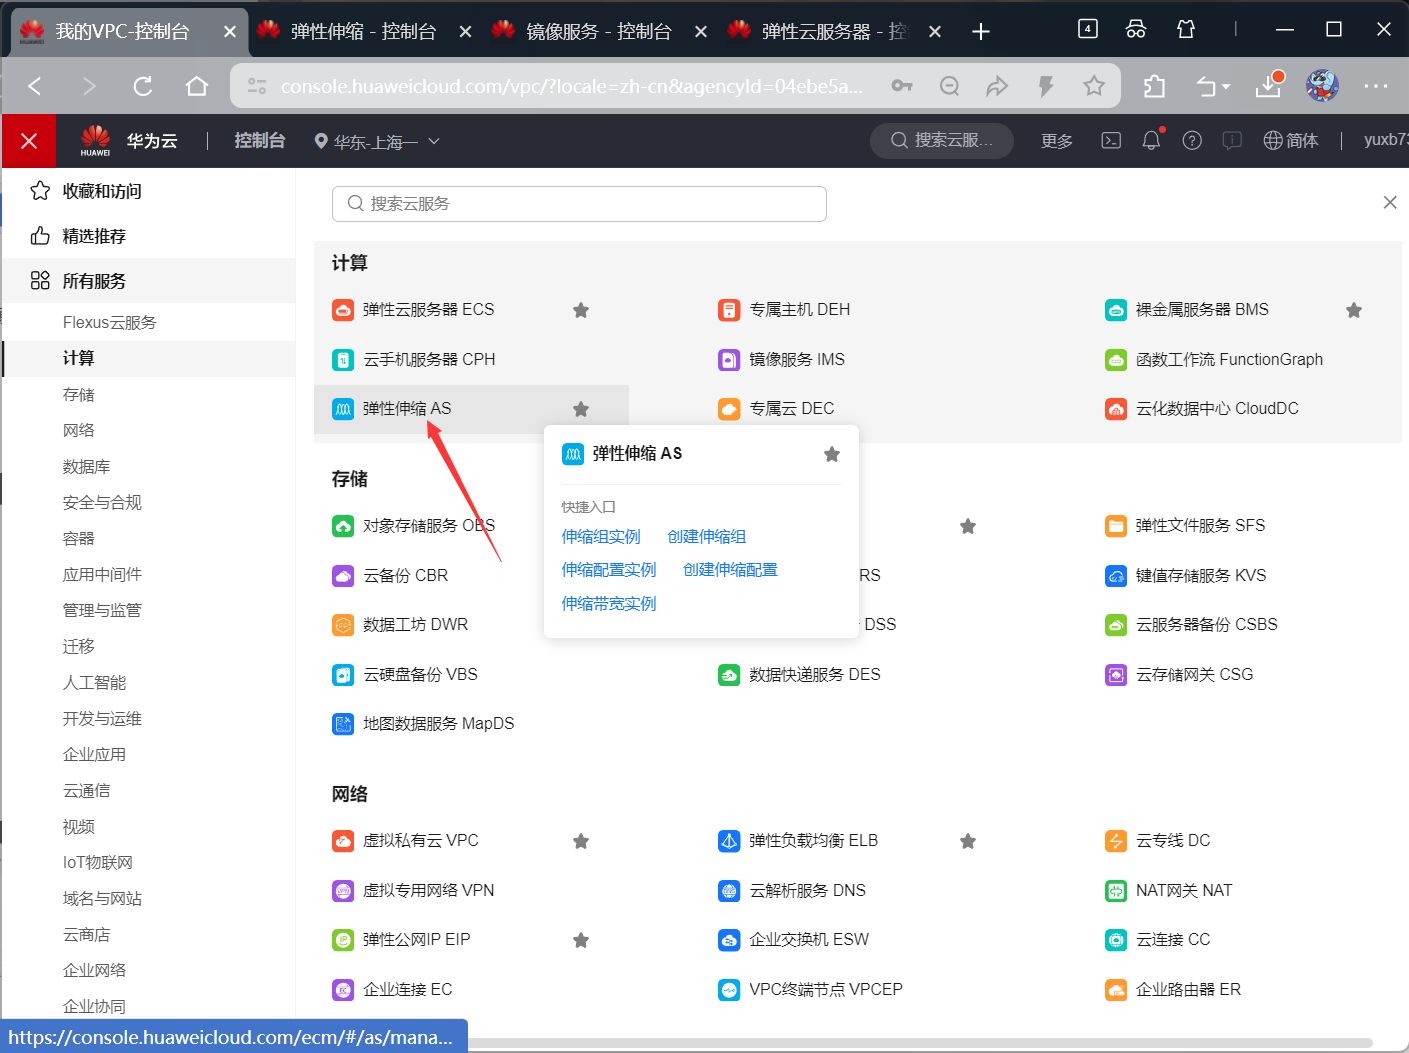Toggle favorite star for 弹性负载均衡 ELB
1409x1053 pixels.
(x=968, y=841)
